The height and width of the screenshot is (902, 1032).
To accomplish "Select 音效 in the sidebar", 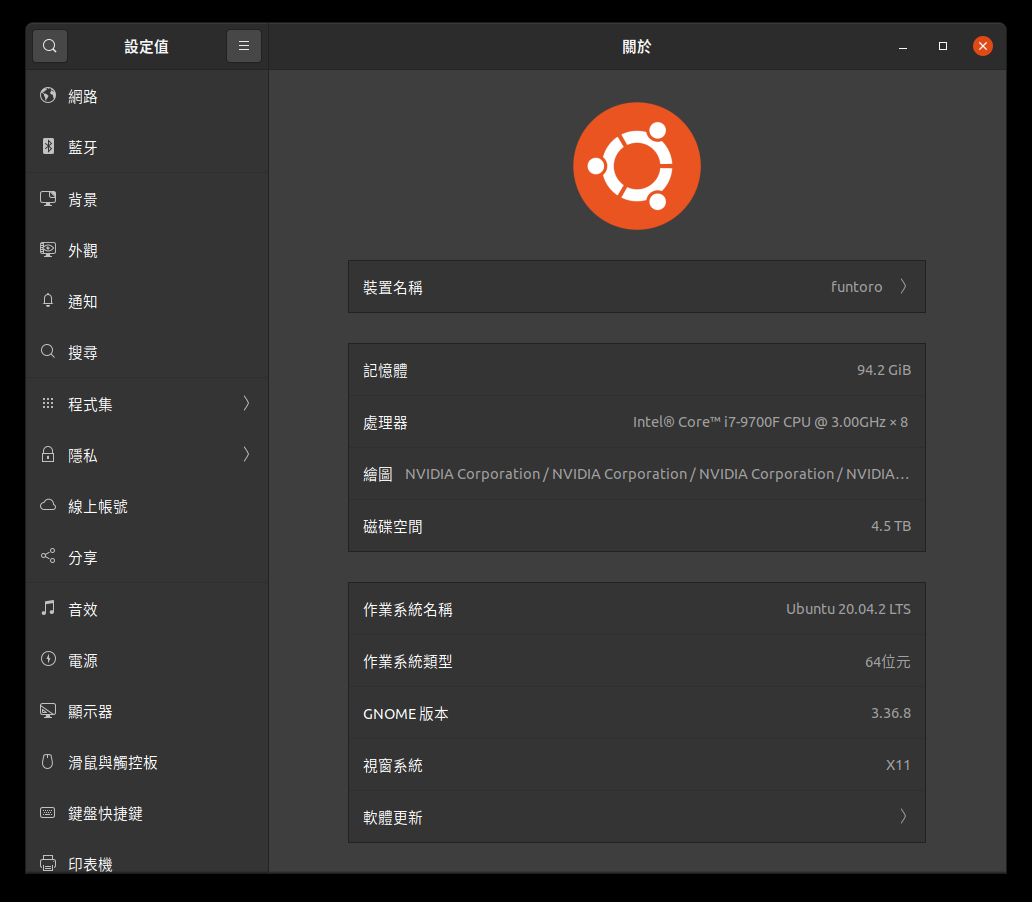I will tap(147, 609).
